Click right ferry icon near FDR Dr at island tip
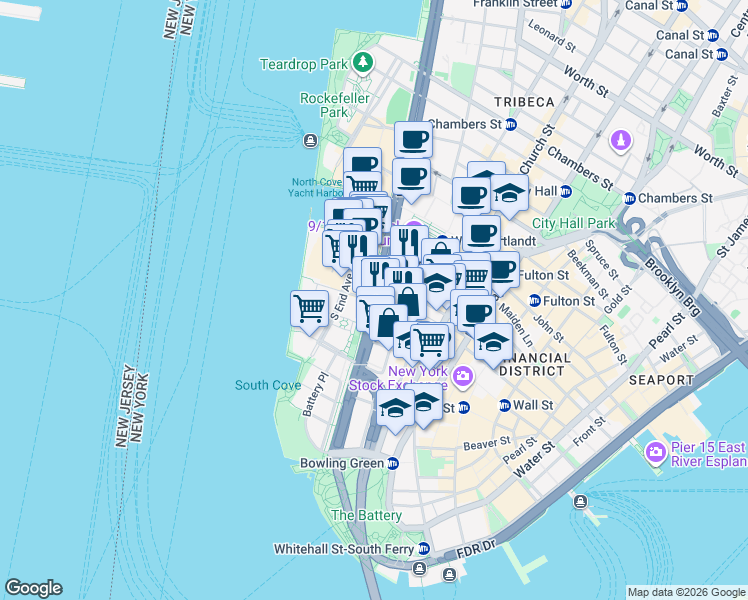The width and height of the screenshot is (748, 600). [449, 574]
